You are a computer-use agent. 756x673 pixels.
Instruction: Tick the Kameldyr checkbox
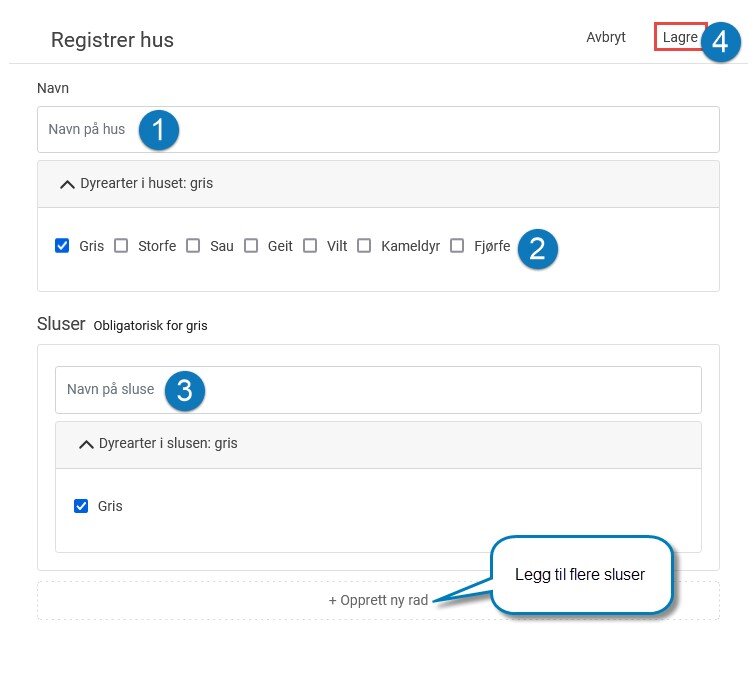[x=364, y=245]
